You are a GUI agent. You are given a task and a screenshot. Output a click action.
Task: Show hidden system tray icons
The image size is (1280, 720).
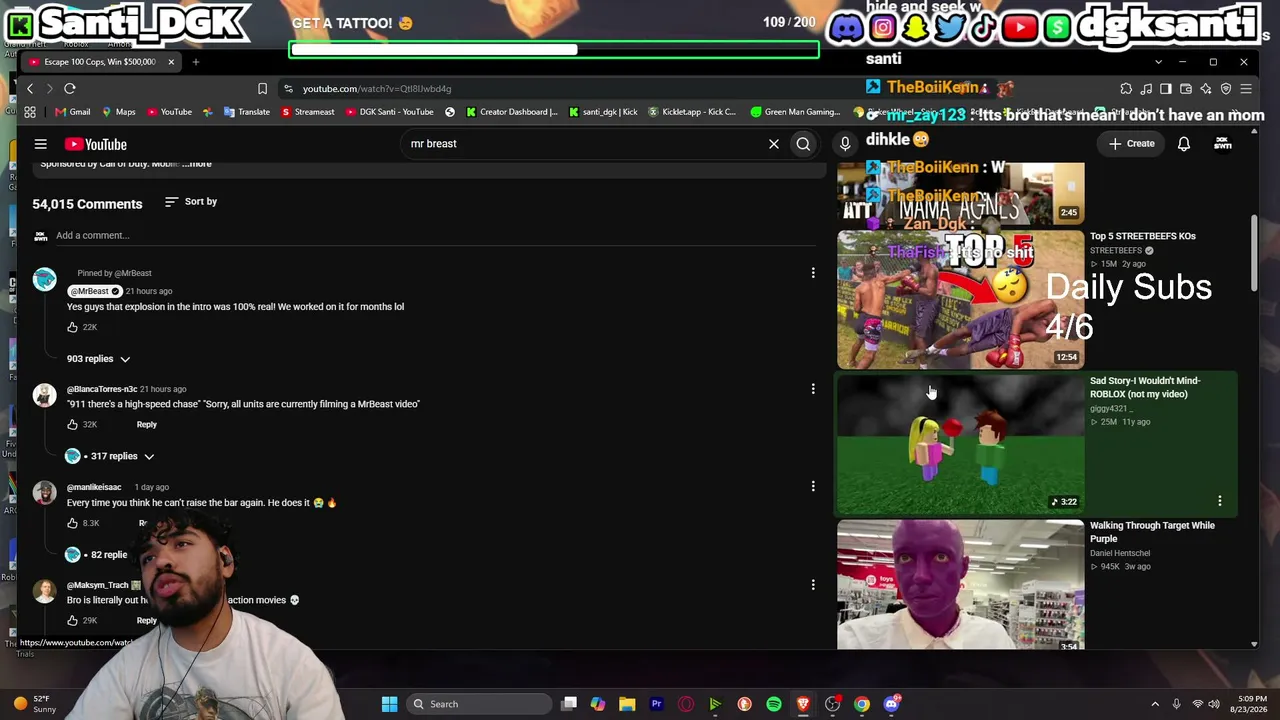[x=1155, y=704]
